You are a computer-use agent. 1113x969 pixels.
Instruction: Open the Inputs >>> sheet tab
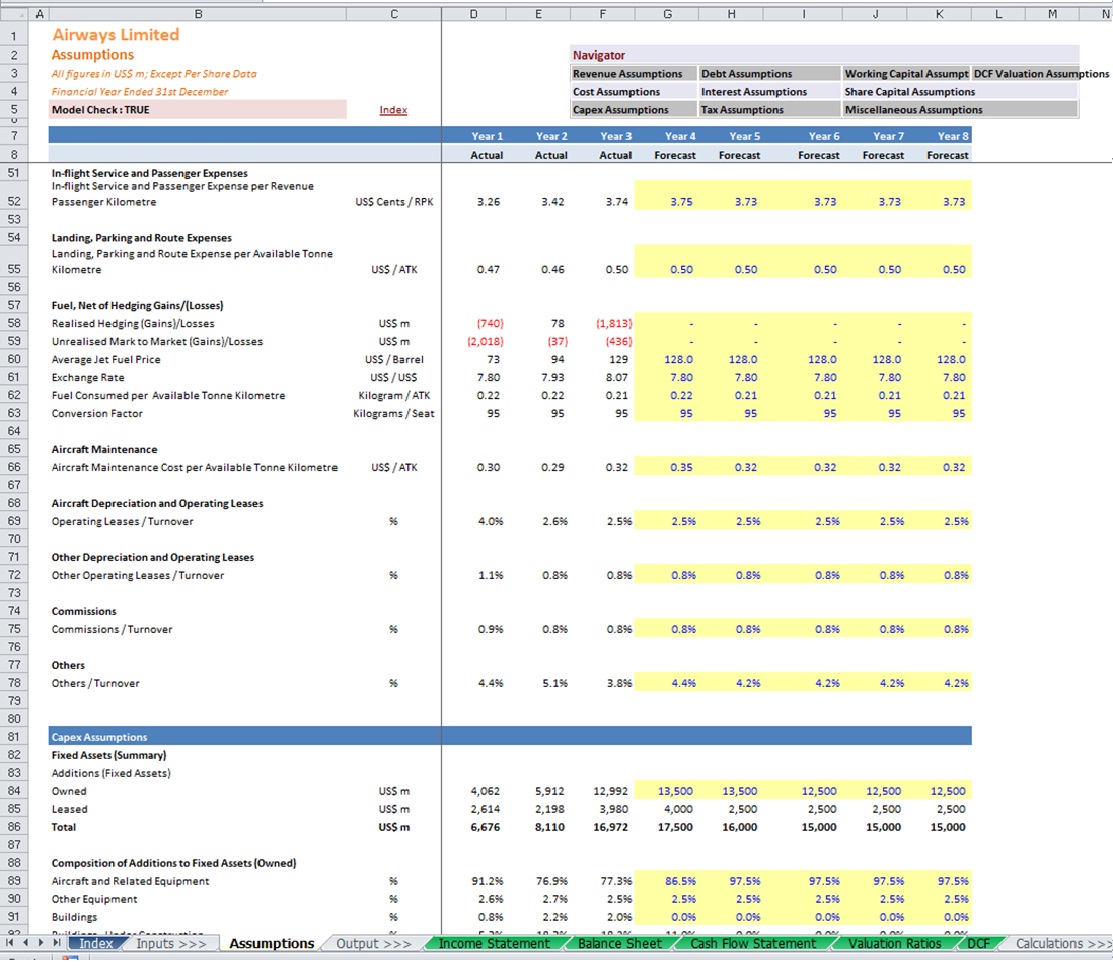click(171, 943)
